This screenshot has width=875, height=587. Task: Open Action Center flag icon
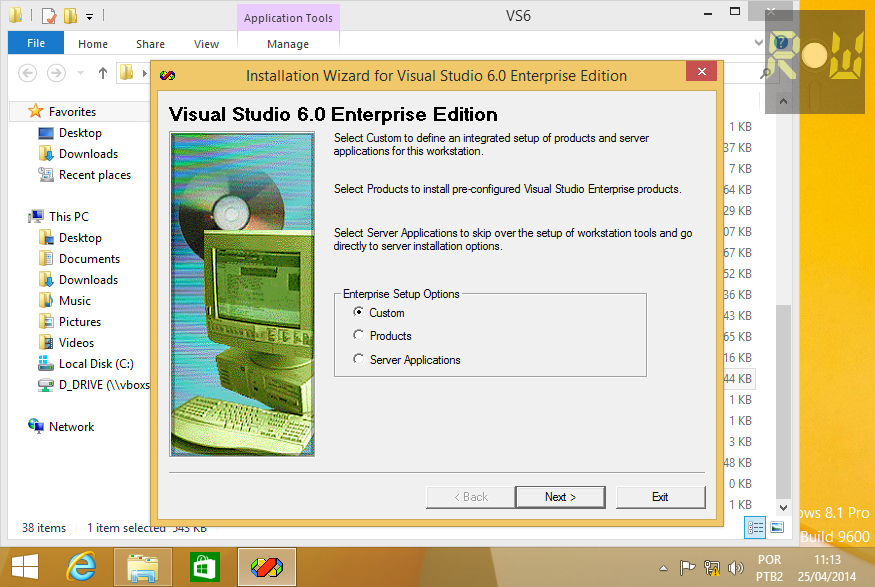click(687, 568)
